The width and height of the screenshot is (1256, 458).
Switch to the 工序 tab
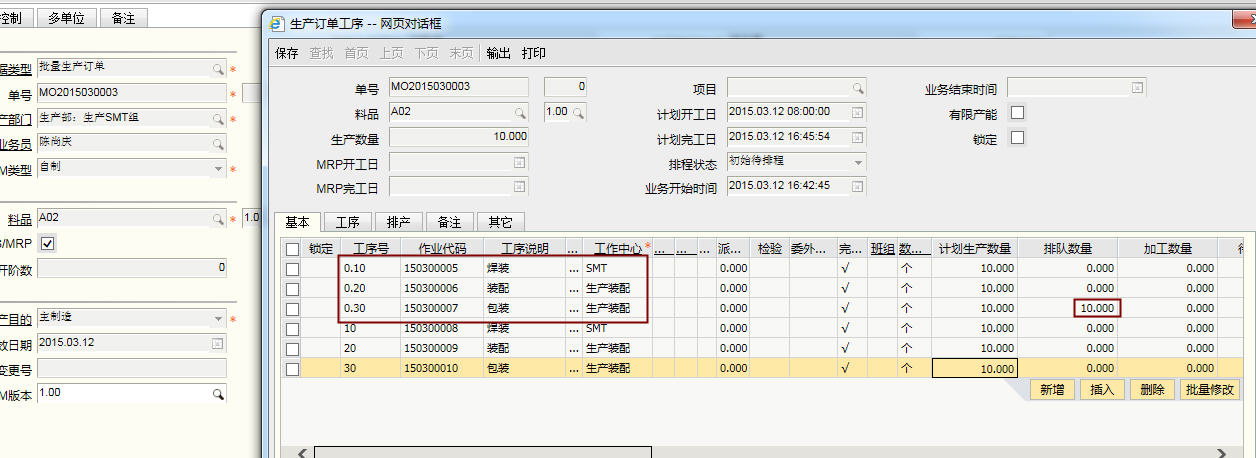point(348,222)
